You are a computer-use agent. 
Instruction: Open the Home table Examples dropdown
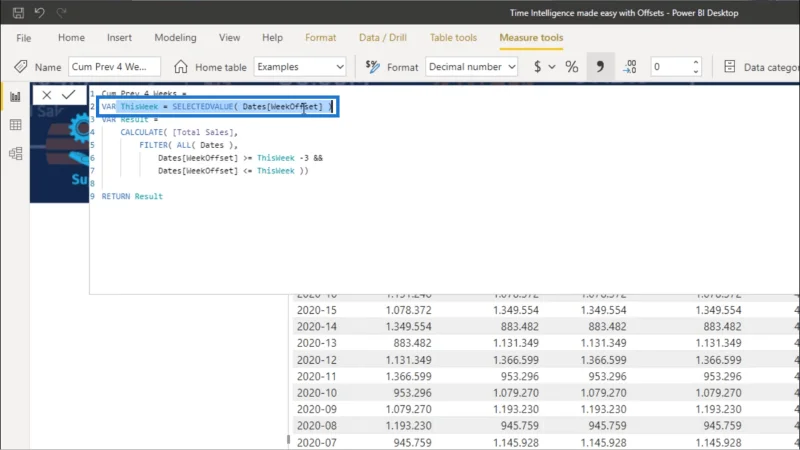[300, 67]
